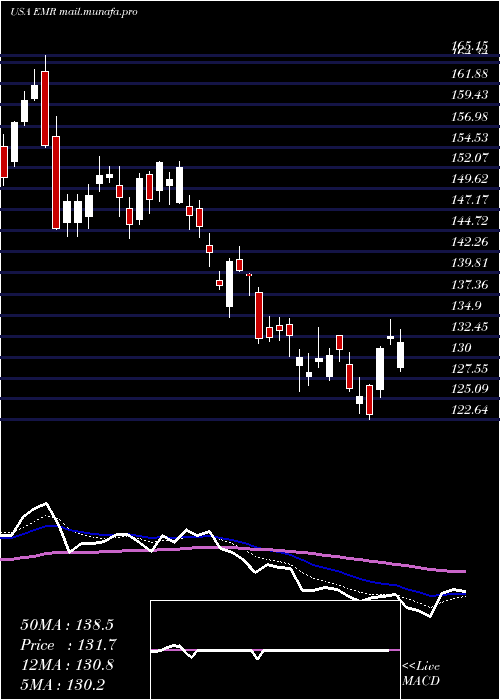Click the '<<Live MACD' label
This screenshot has height=700, width=500.
click(421, 674)
